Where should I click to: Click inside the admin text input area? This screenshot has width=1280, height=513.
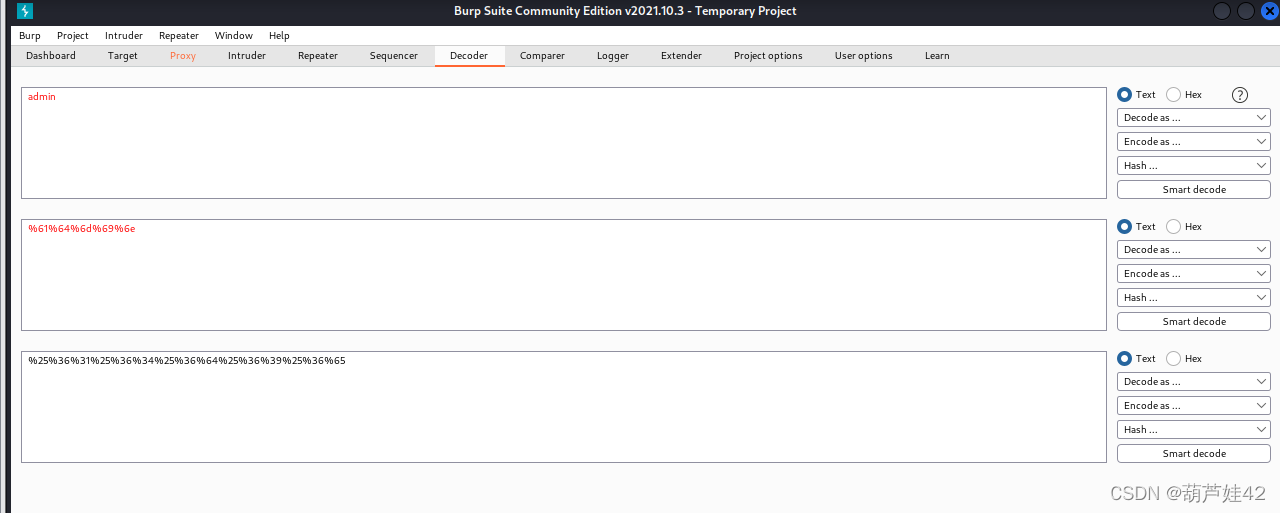[x=564, y=143]
